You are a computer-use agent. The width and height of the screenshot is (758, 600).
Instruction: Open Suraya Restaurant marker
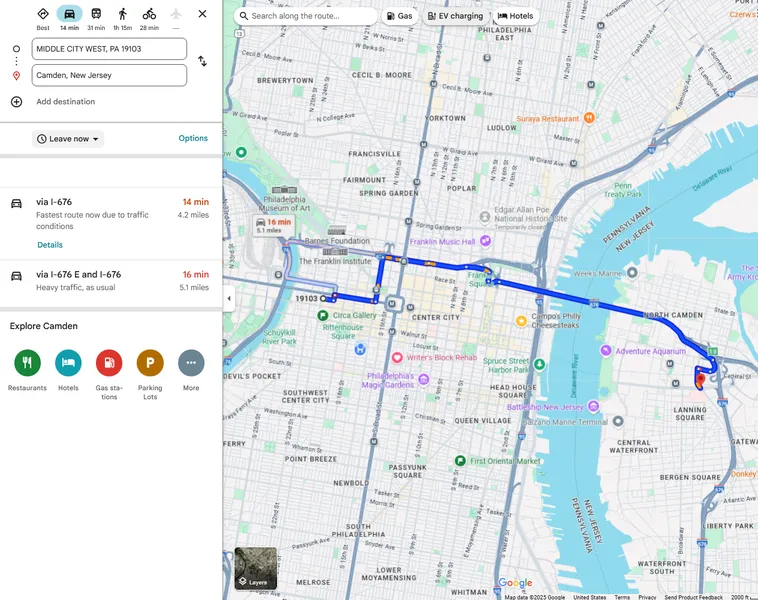coord(589,118)
